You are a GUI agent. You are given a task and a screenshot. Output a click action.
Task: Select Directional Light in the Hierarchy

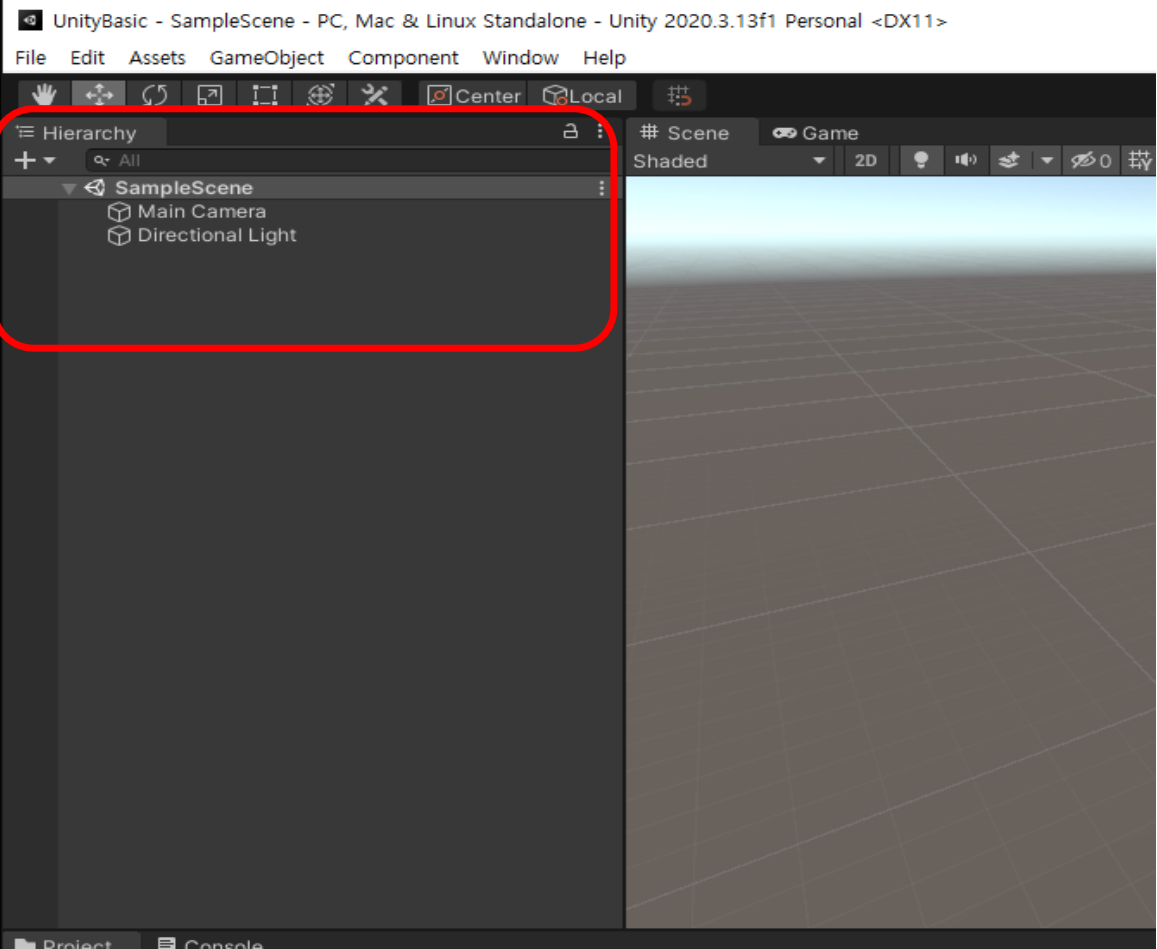point(216,235)
